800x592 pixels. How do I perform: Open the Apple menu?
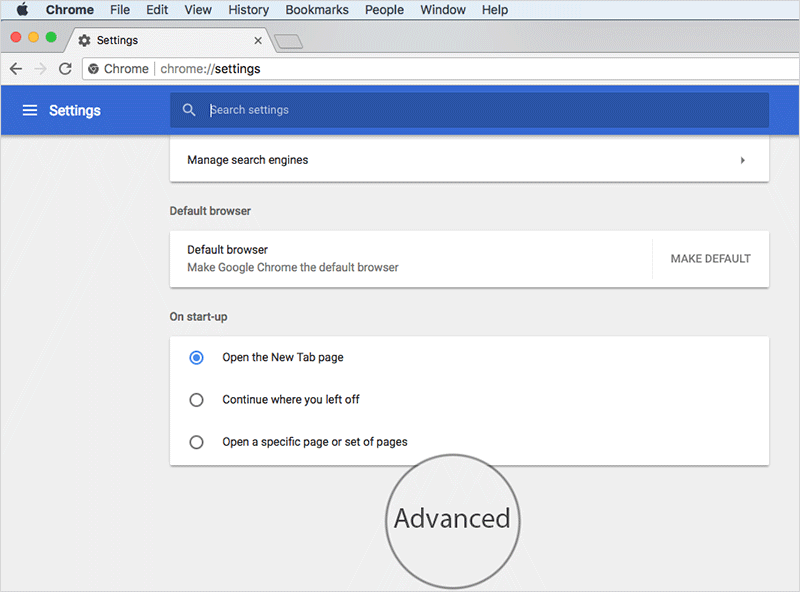[22, 10]
